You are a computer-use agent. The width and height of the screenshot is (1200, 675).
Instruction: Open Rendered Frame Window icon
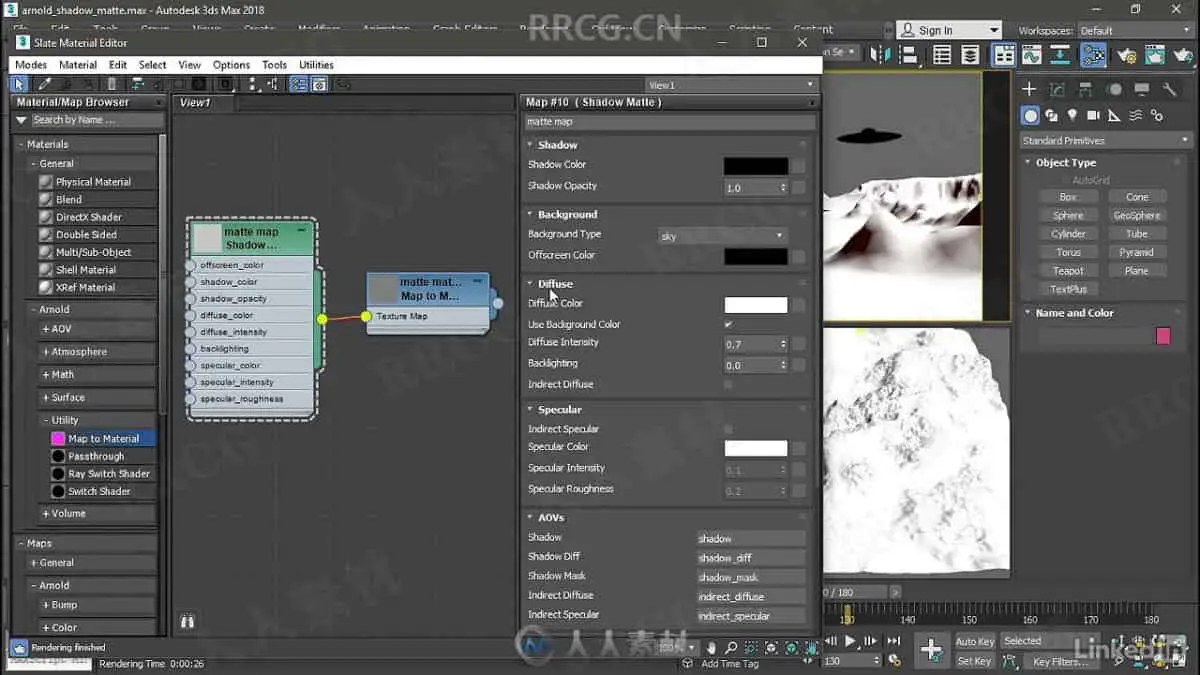tap(1156, 56)
